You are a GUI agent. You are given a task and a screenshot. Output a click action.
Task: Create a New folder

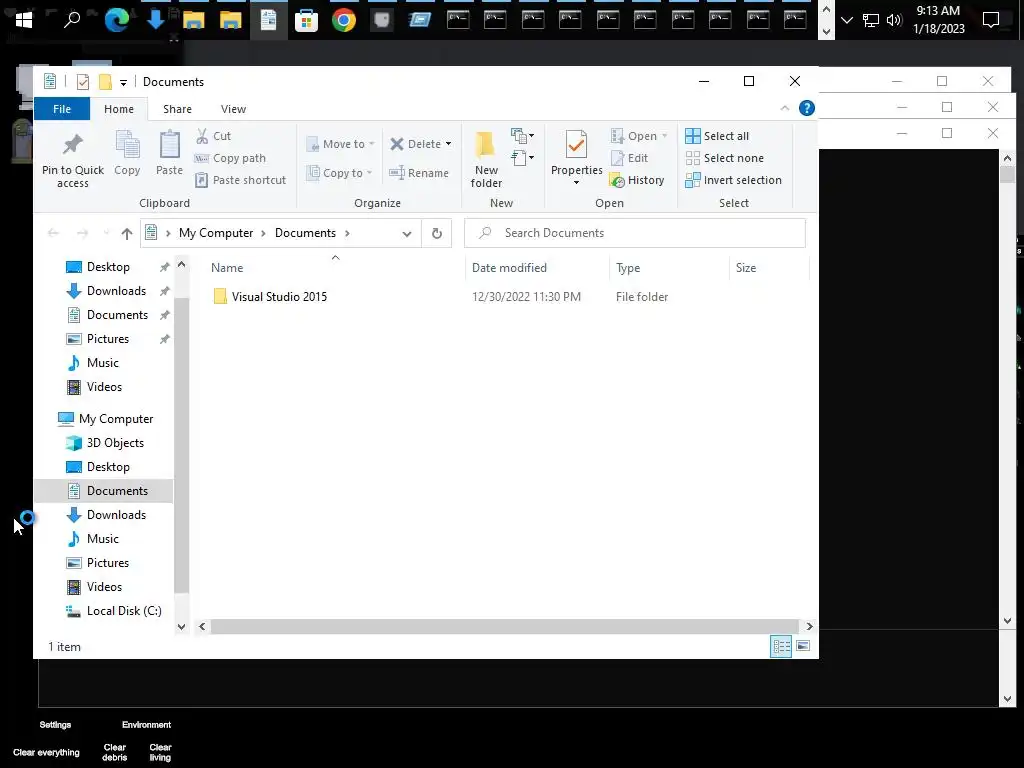tap(486, 159)
